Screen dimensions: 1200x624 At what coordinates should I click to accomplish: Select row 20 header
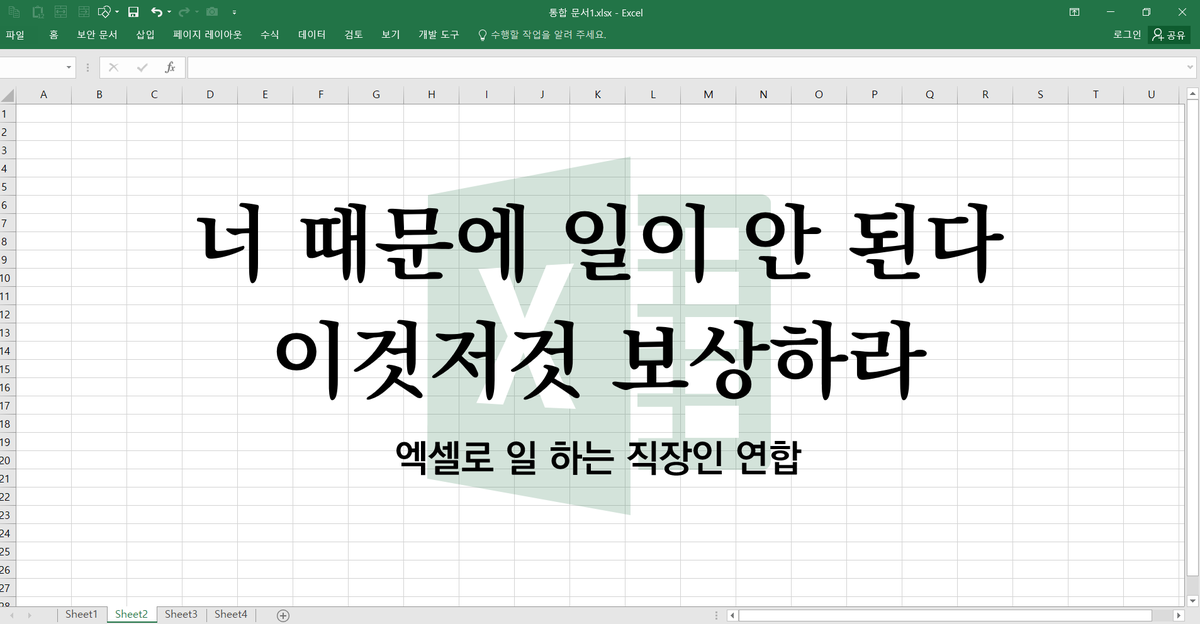pyautogui.click(x=7, y=460)
